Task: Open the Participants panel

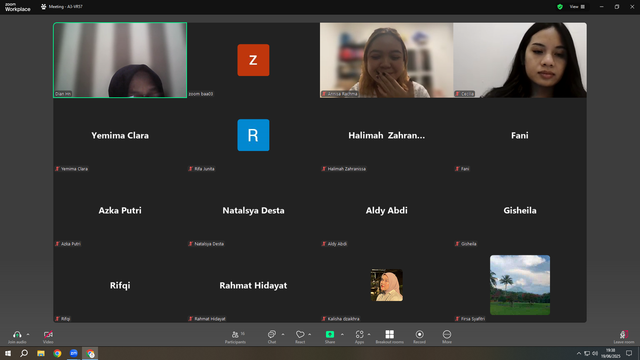Action: [236, 337]
